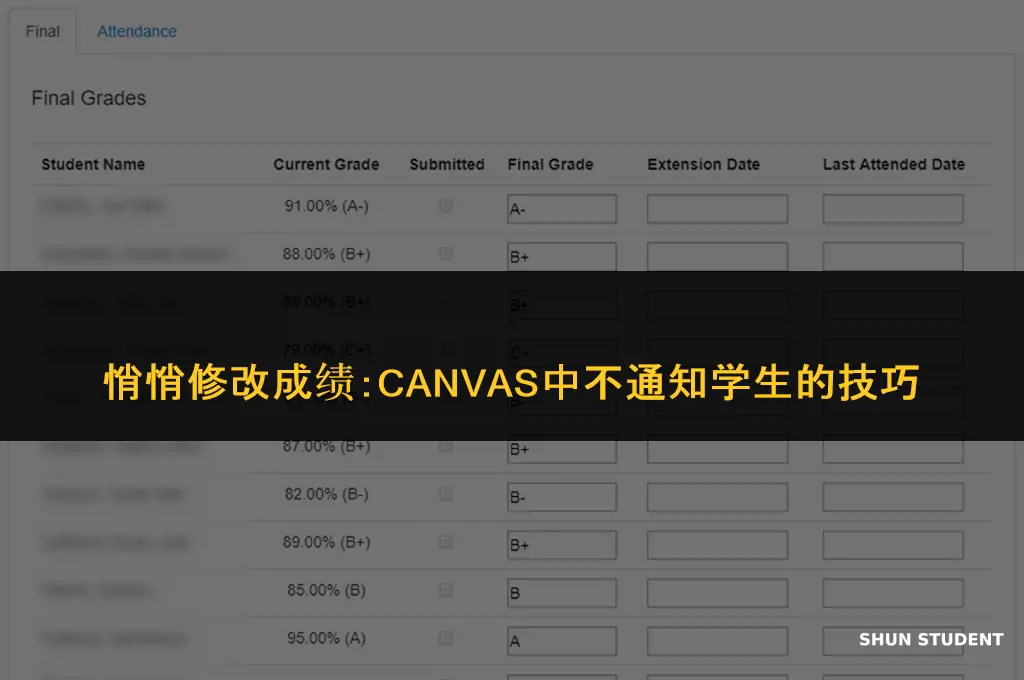This screenshot has width=1024, height=680.
Task: Select the 85.00% (B) current grade cell
Action: coord(327,590)
